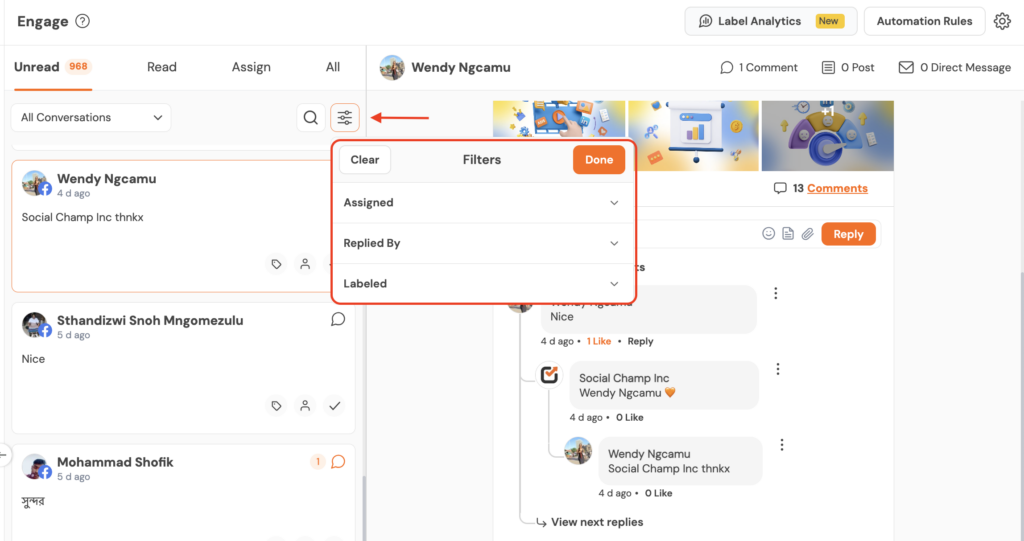The height and width of the screenshot is (541, 1024).
Task: Switch to the Read tab
Action: 162,67
